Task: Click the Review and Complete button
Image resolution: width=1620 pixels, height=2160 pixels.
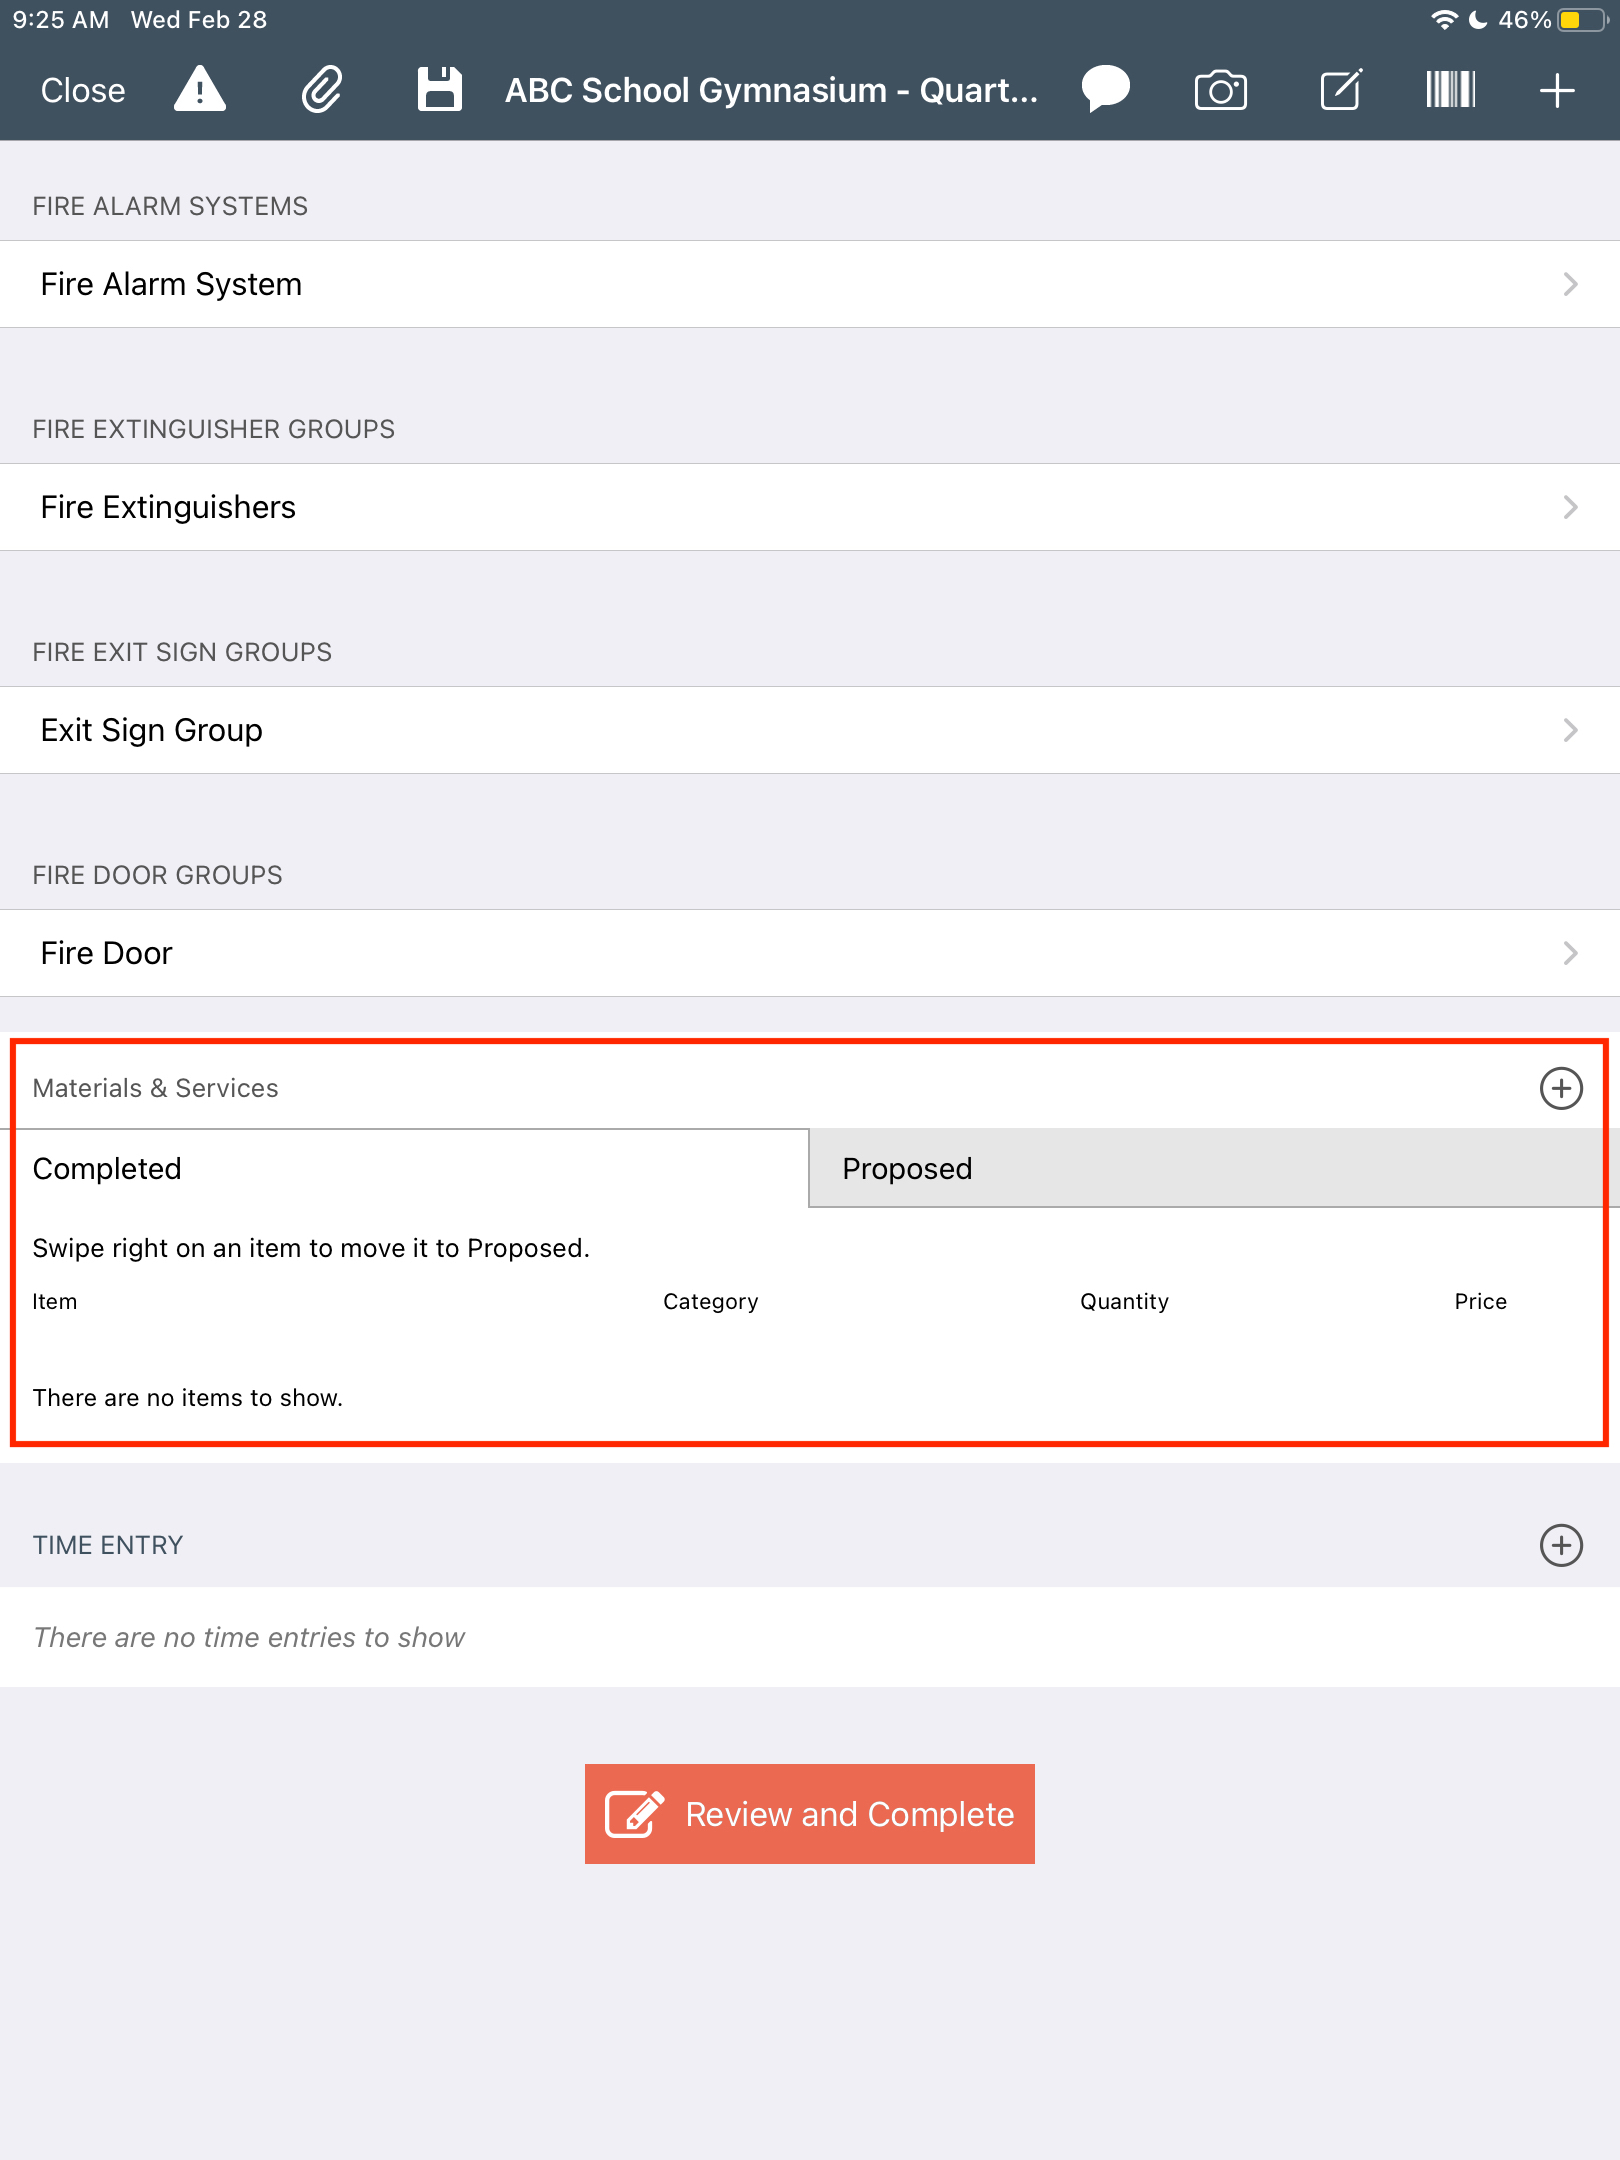Action: (810, 1814)
